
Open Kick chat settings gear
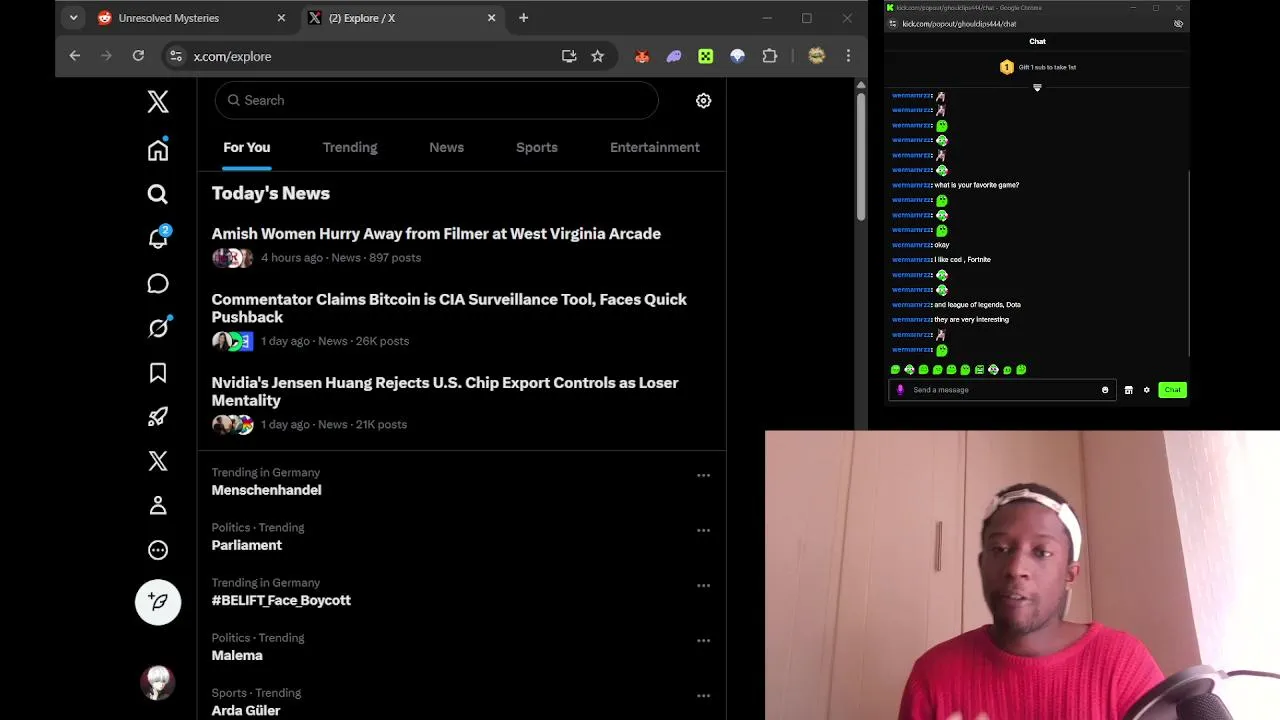1147,390
